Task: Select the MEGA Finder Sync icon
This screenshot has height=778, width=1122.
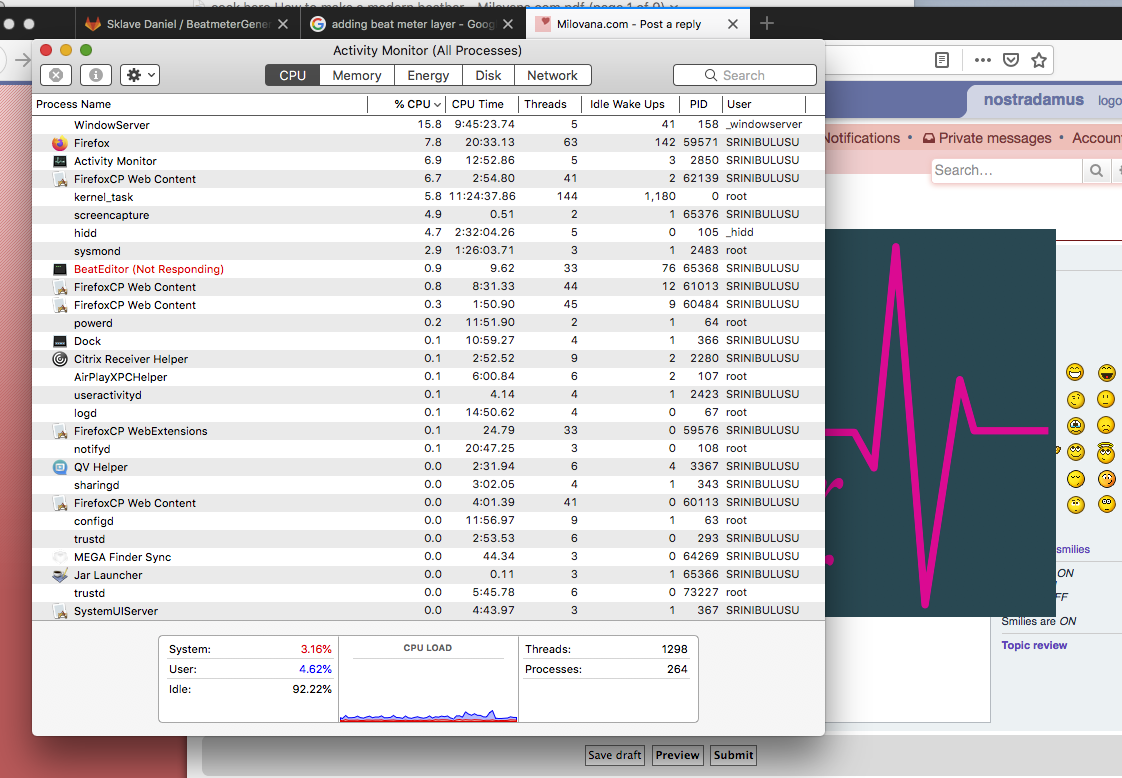Action: 60,557
